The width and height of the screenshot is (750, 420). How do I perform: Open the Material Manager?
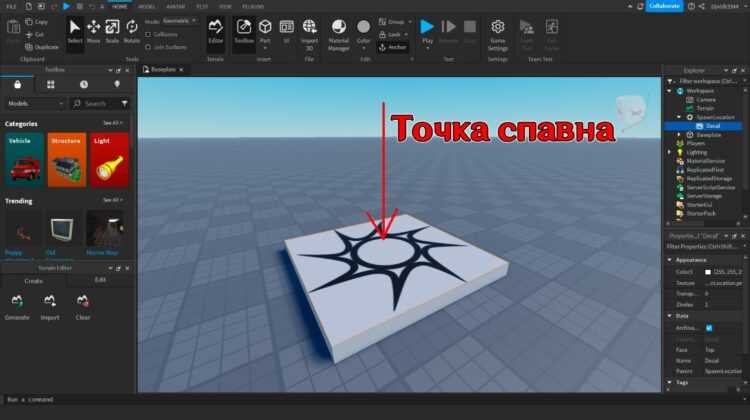[339, 33]
